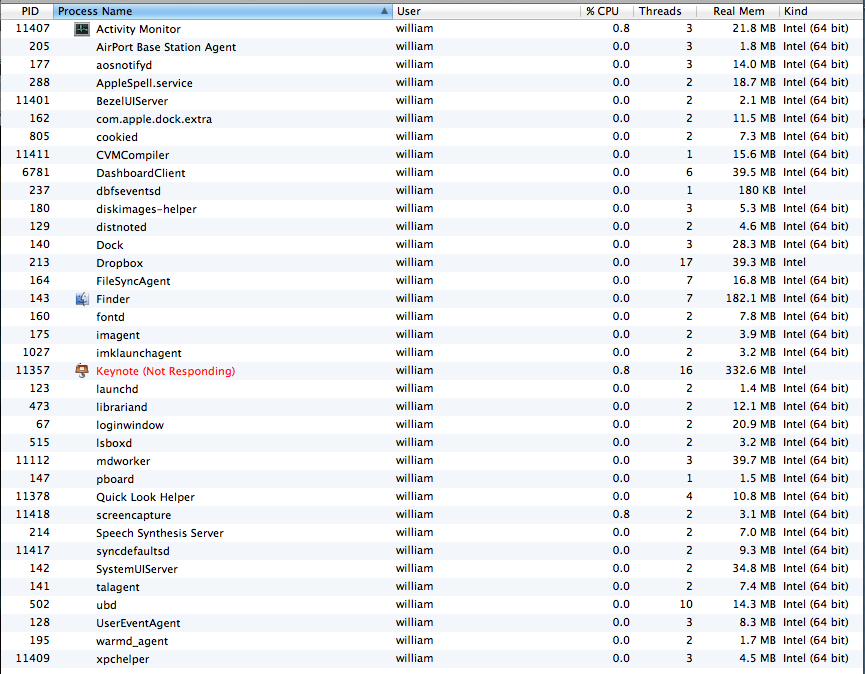Select the UserEventAgent process
This screenshot has width=865, height=674.
pyautogui.click(x=138, y=623)
